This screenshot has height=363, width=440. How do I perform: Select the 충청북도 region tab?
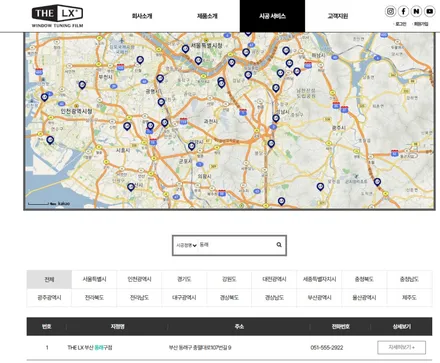(x=364, y=279)
